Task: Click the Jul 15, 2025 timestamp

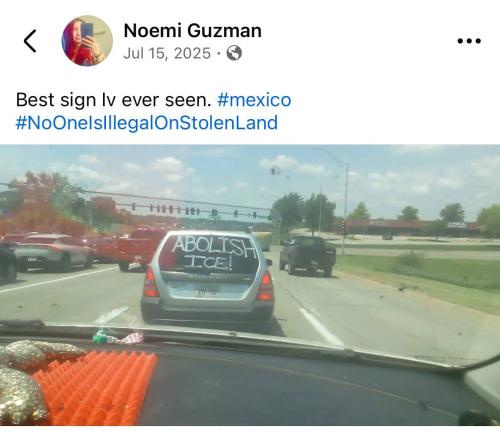Action: click(x=167, y=53)
